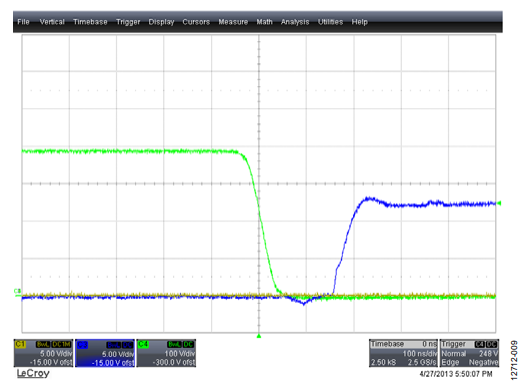This screenshot has height=385, width=523.
Task: Open the Trigger descriptor box
Action: coord(469,353)
